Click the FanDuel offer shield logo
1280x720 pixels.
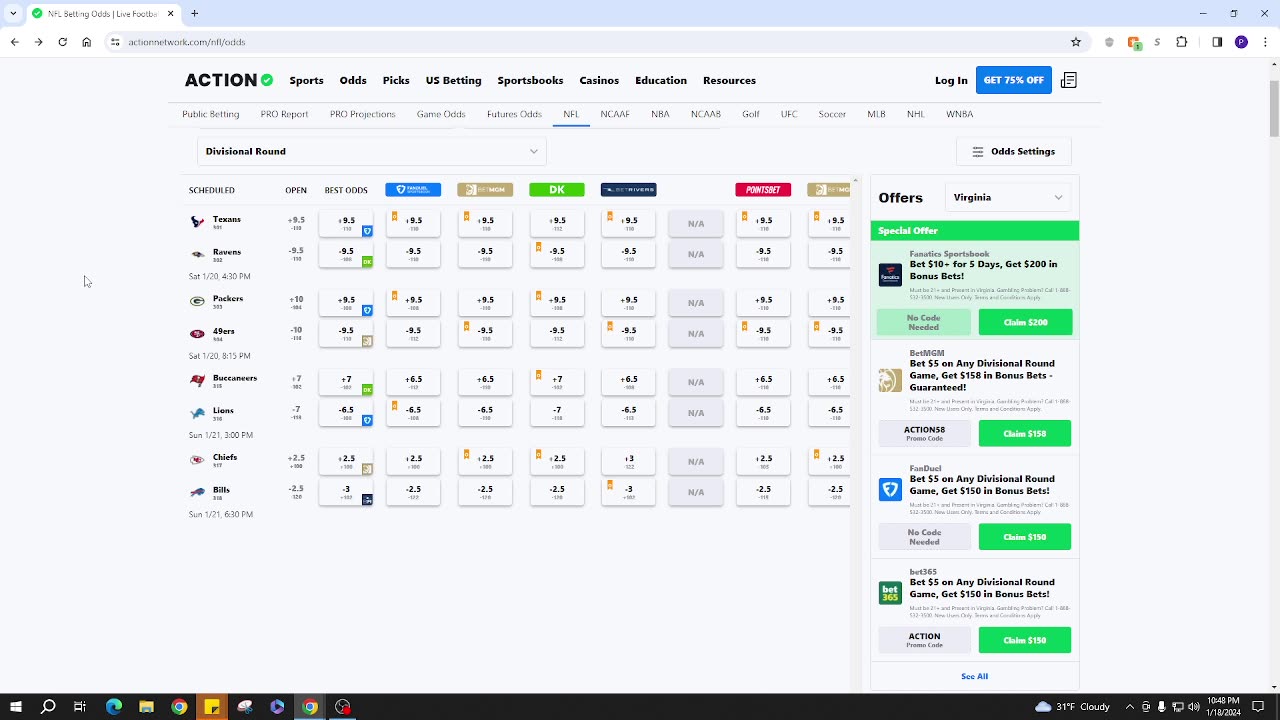890,489
